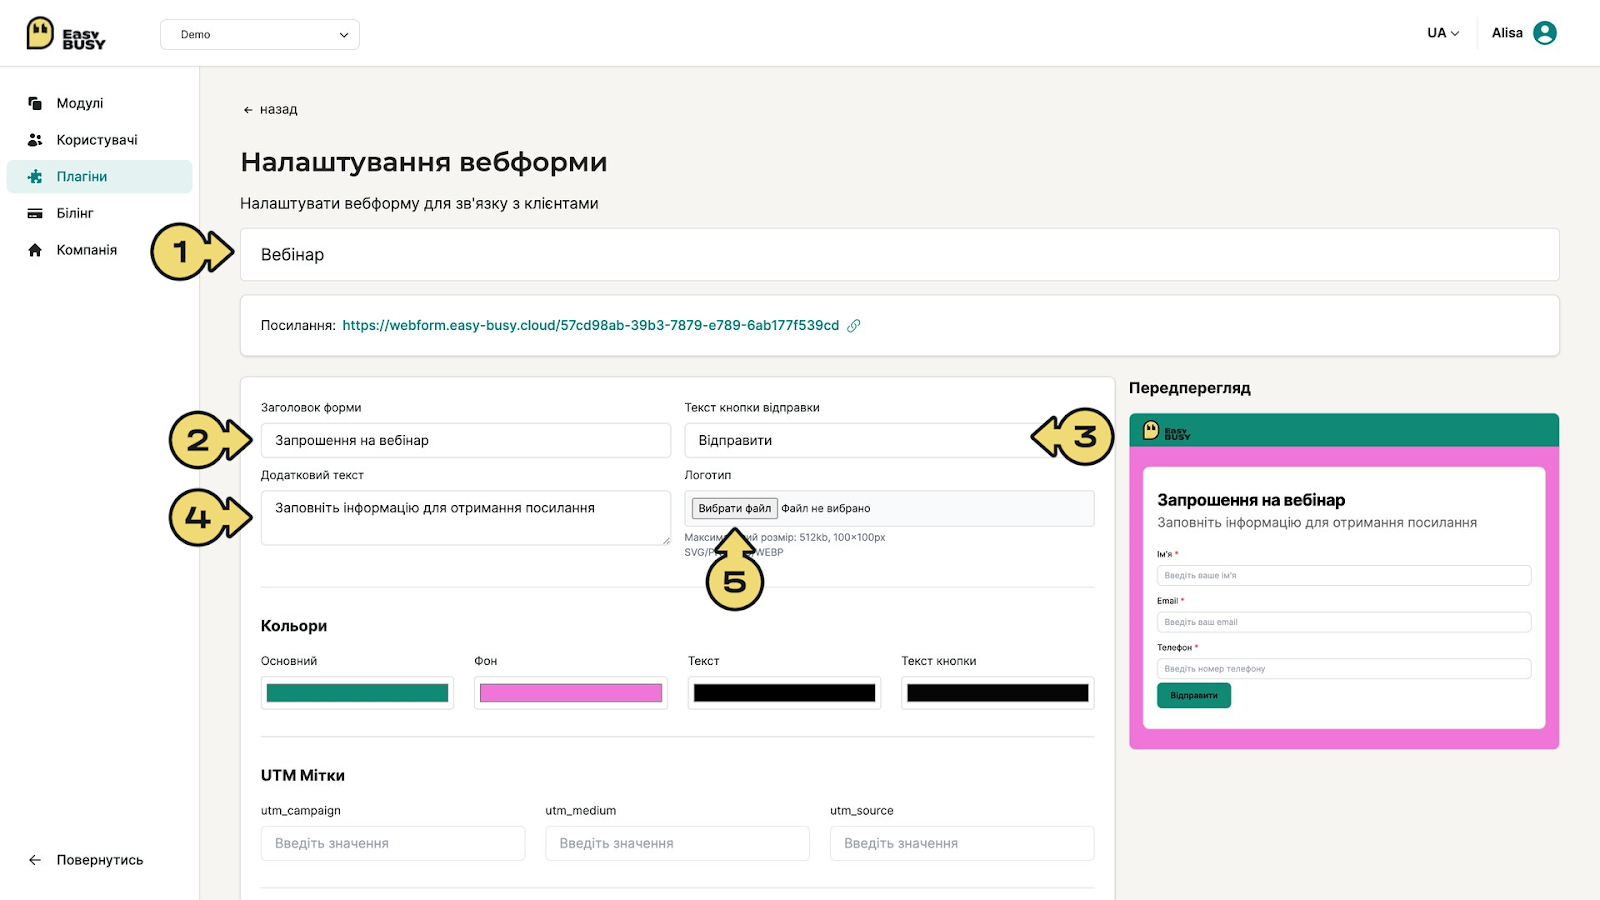The width and height of the screenshot is (1600, 900).
Task: Click the utm_source input field
Action: tap(962, 843)
